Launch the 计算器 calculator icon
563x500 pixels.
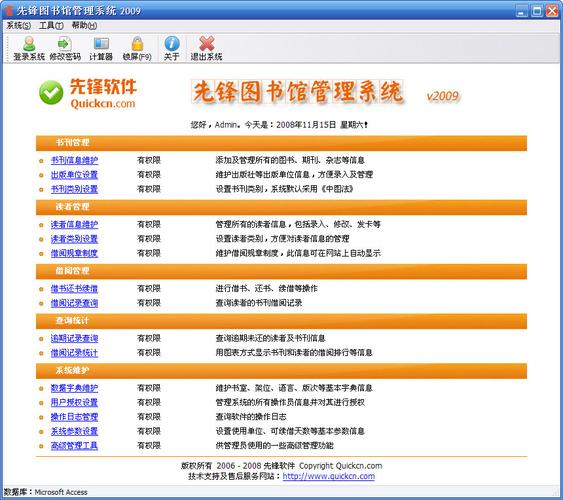(101, 48)
